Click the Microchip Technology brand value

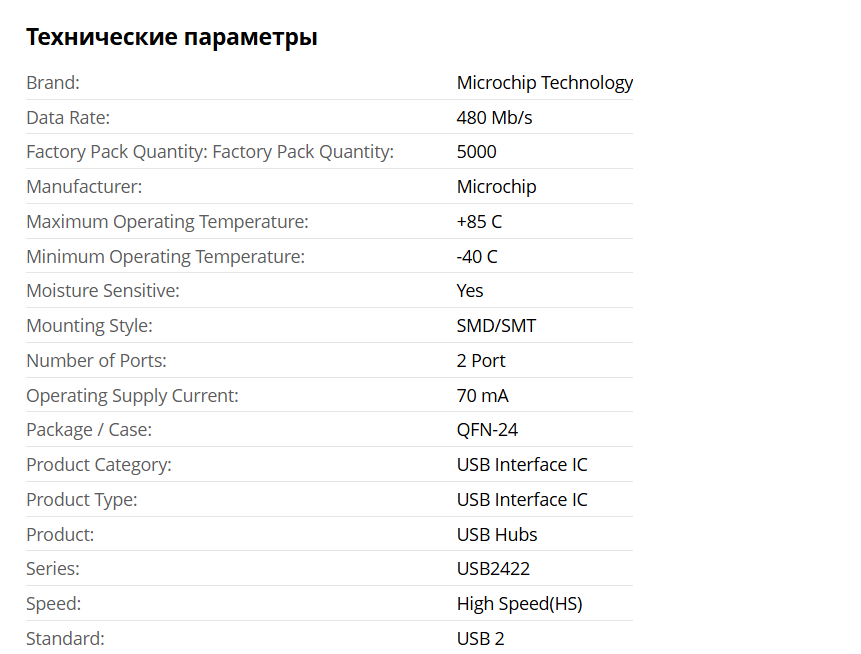(544, 83)
